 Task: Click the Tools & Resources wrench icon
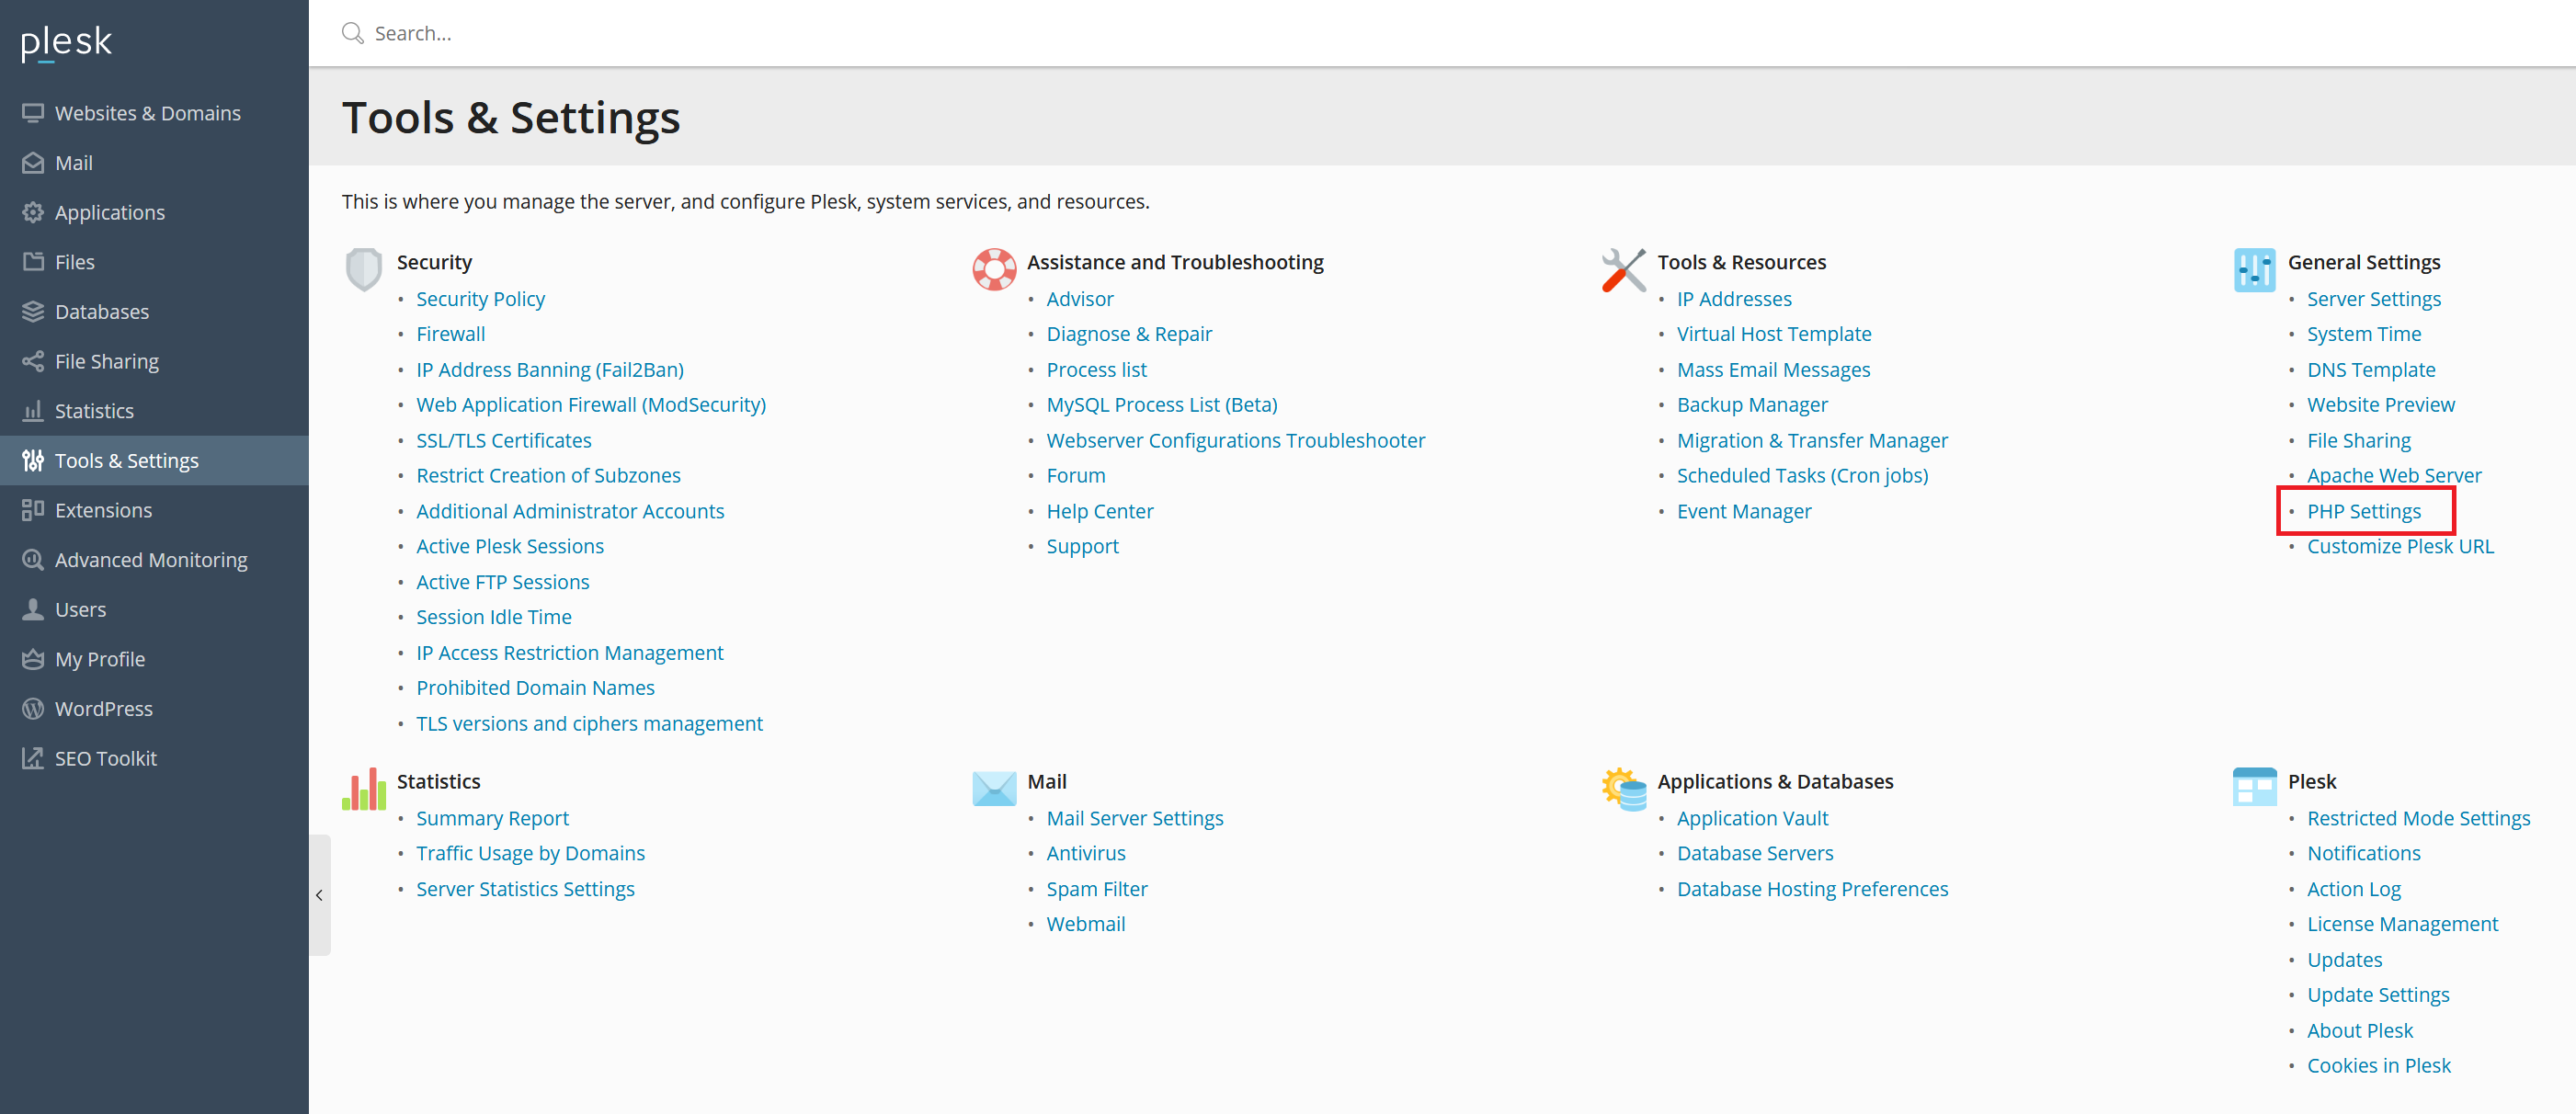(x=1624, y=270)
